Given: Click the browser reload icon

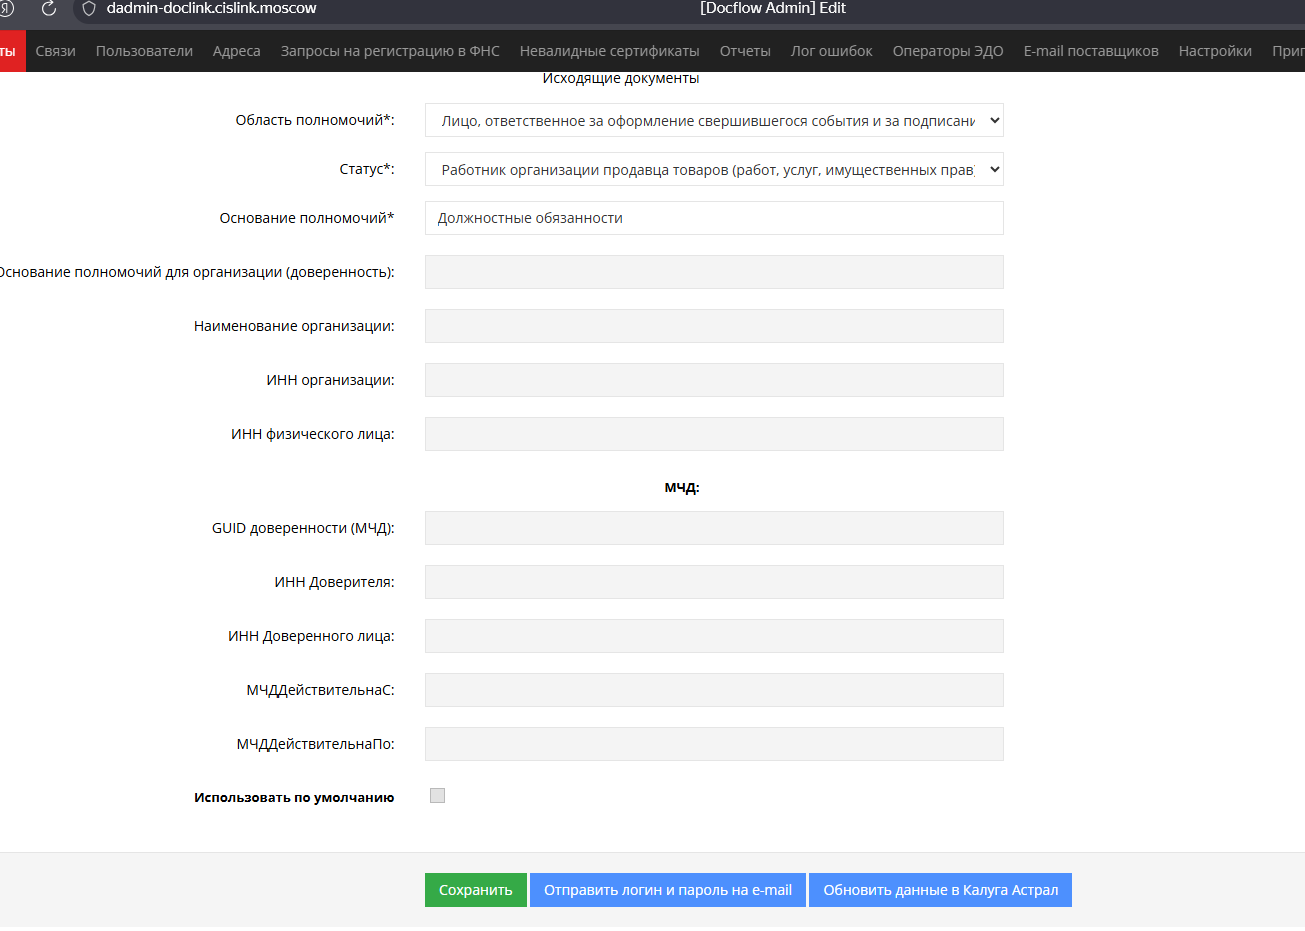Looking at the screenshot, I should 48,9.
